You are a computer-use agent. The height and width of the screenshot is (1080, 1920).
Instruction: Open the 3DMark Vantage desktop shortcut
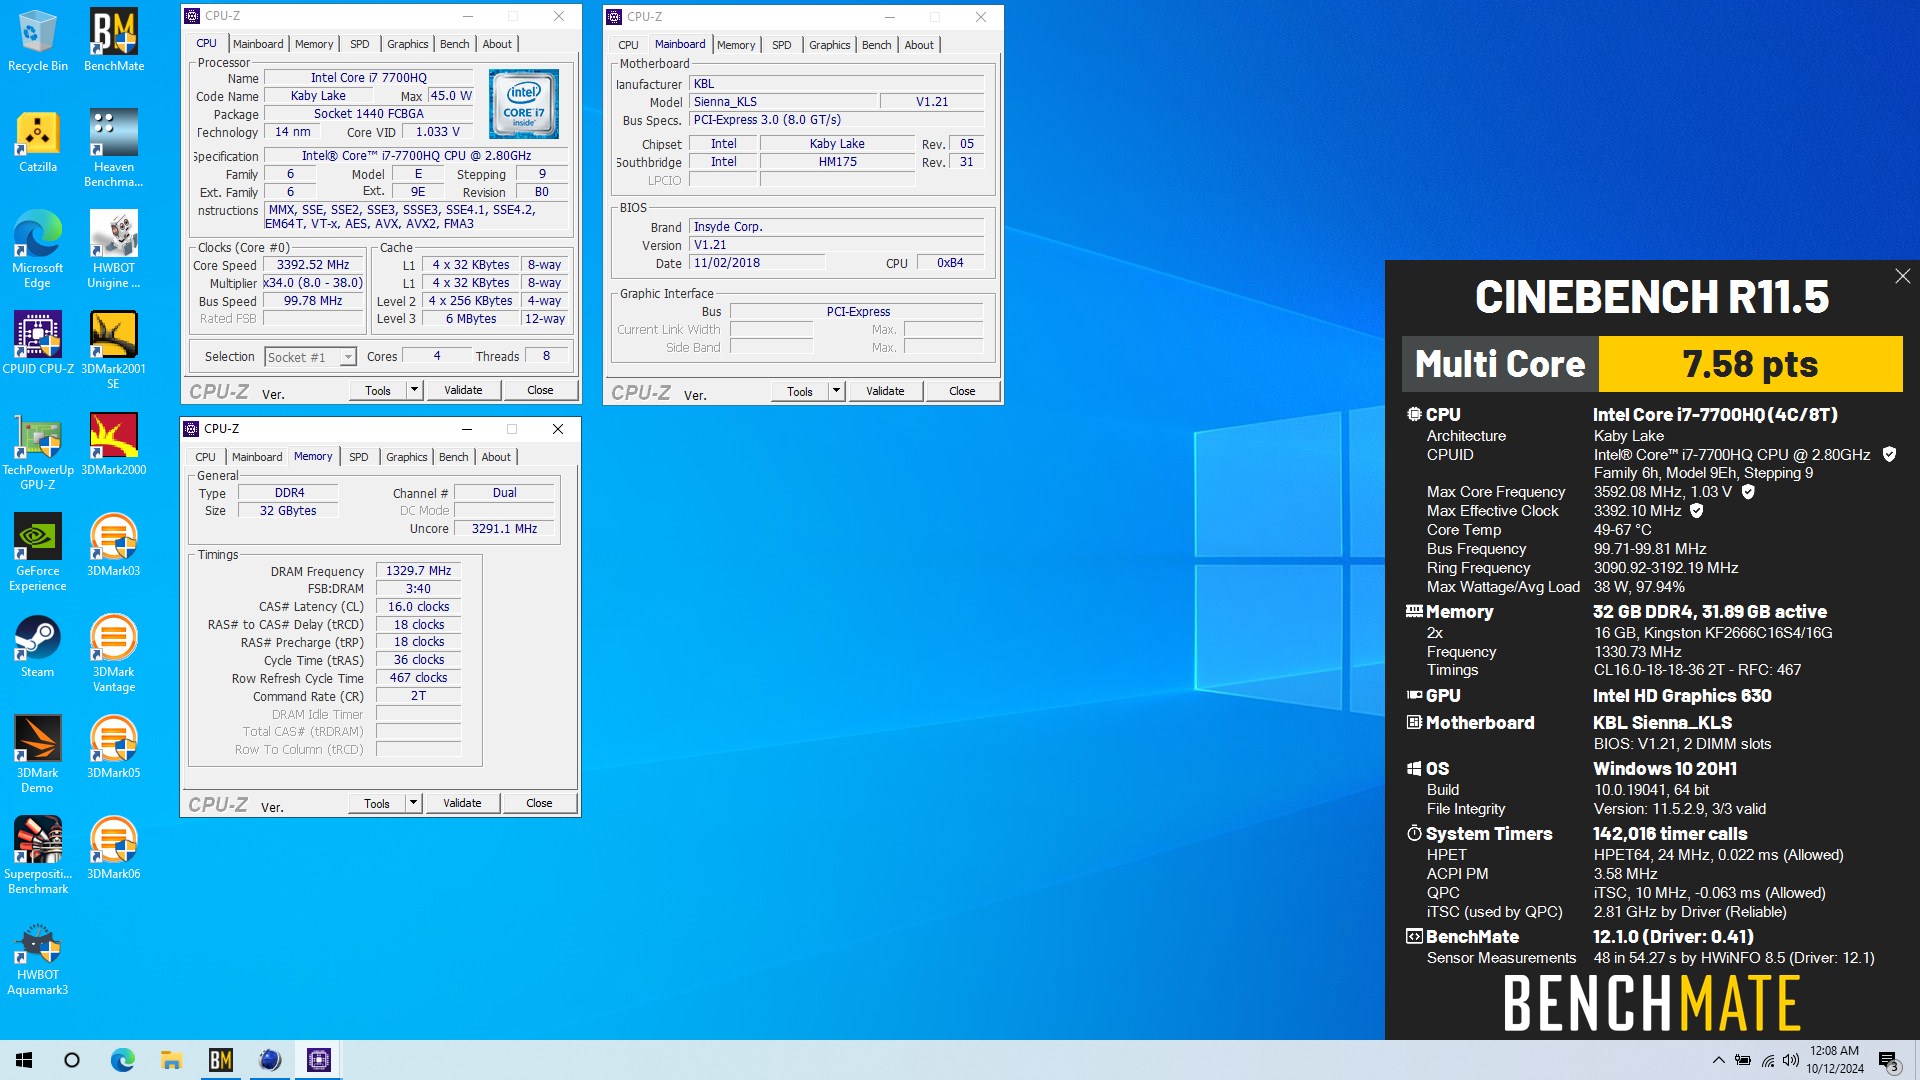114,654
